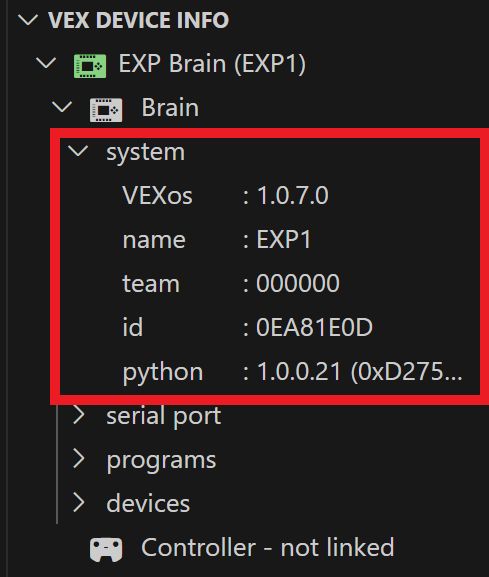489x577 pixels.
Task: Click the EXP Brain (EXP1) label
Action: [212, 64]
